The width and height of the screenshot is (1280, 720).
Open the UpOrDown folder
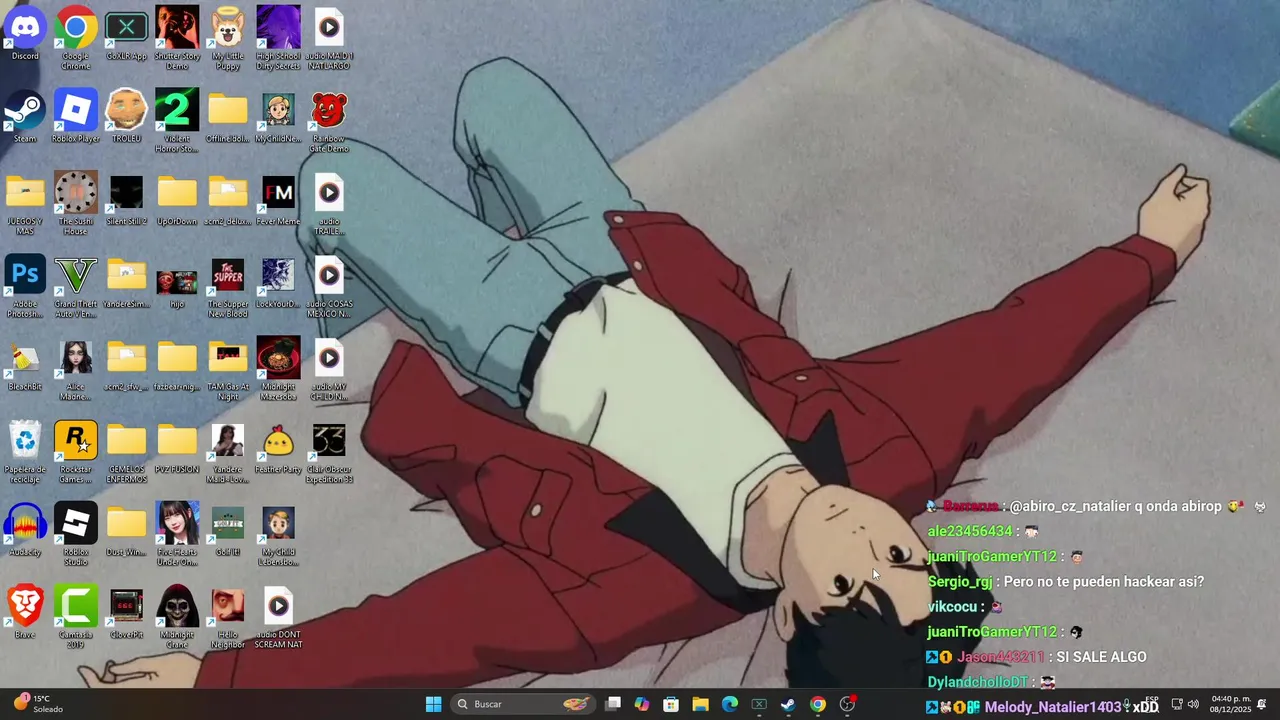177,200
